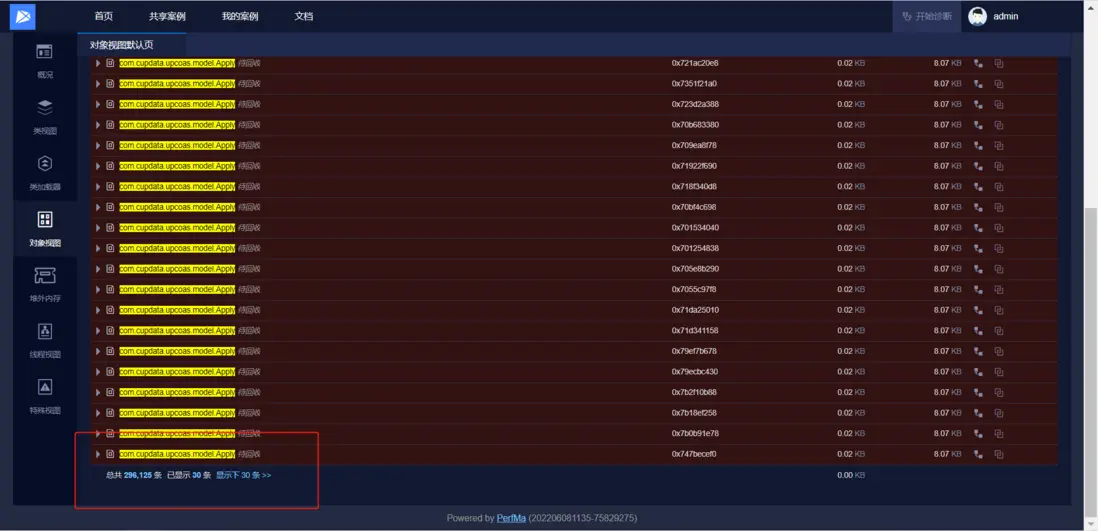Expand the object row 0x71da25010

coord(98,310)
